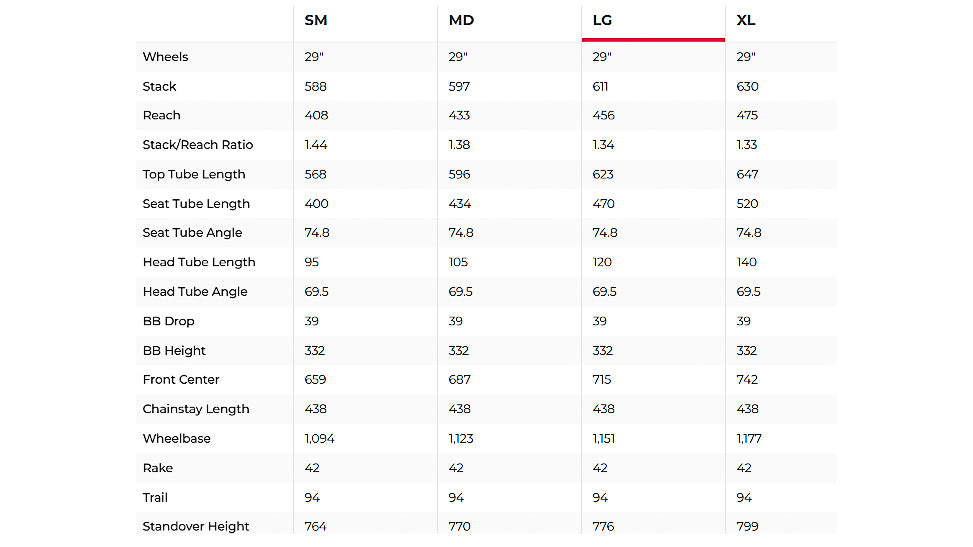Image resolution: width=973 pixels, height=547 pixels.
Task: Click the XL Stack value 630
Action: [748, 87]
